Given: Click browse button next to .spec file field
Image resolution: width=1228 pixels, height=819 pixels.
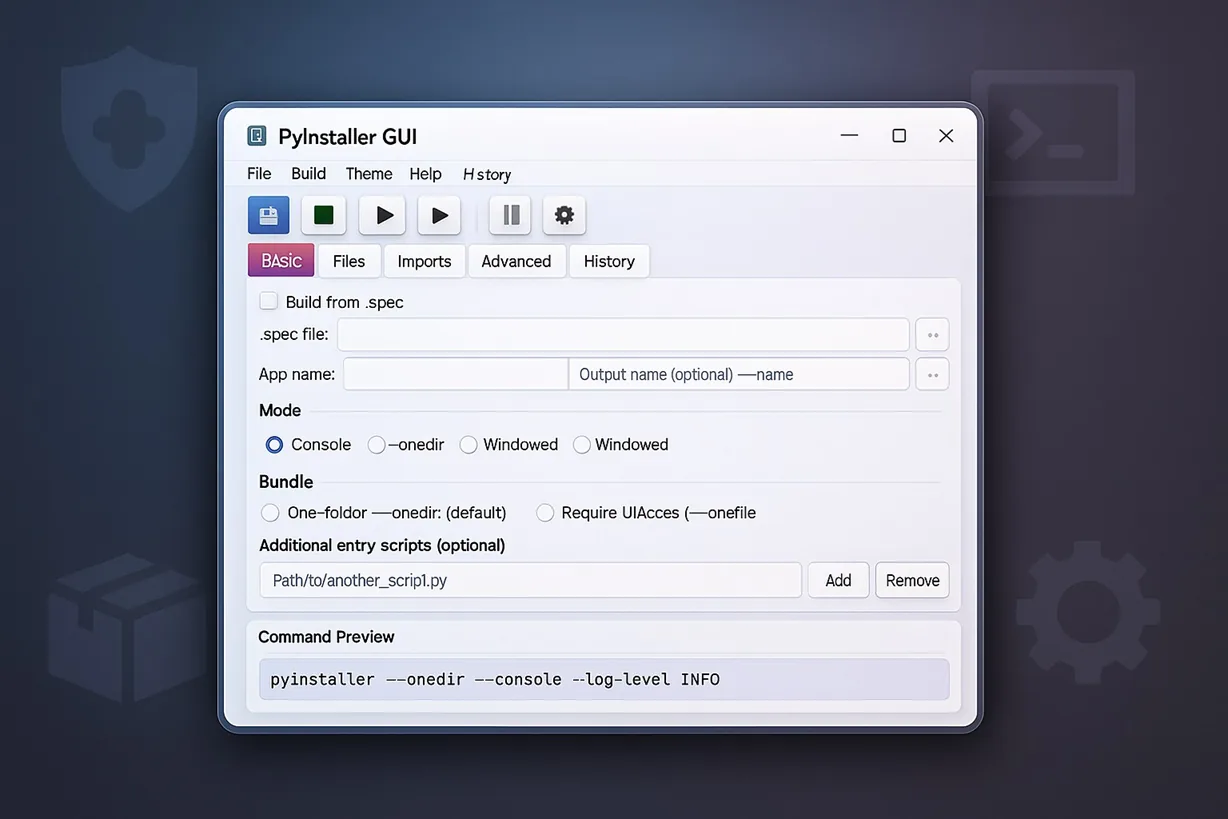Looking at the screenshot, I should (x=932, y=335).
